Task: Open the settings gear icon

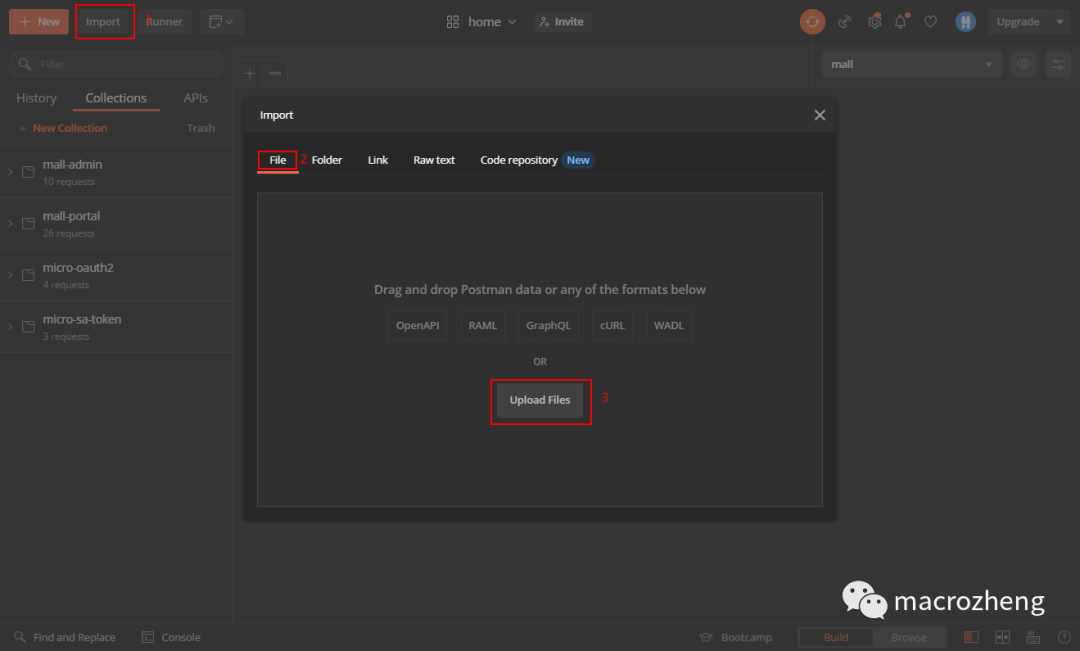Action: (x=874, y=21)
